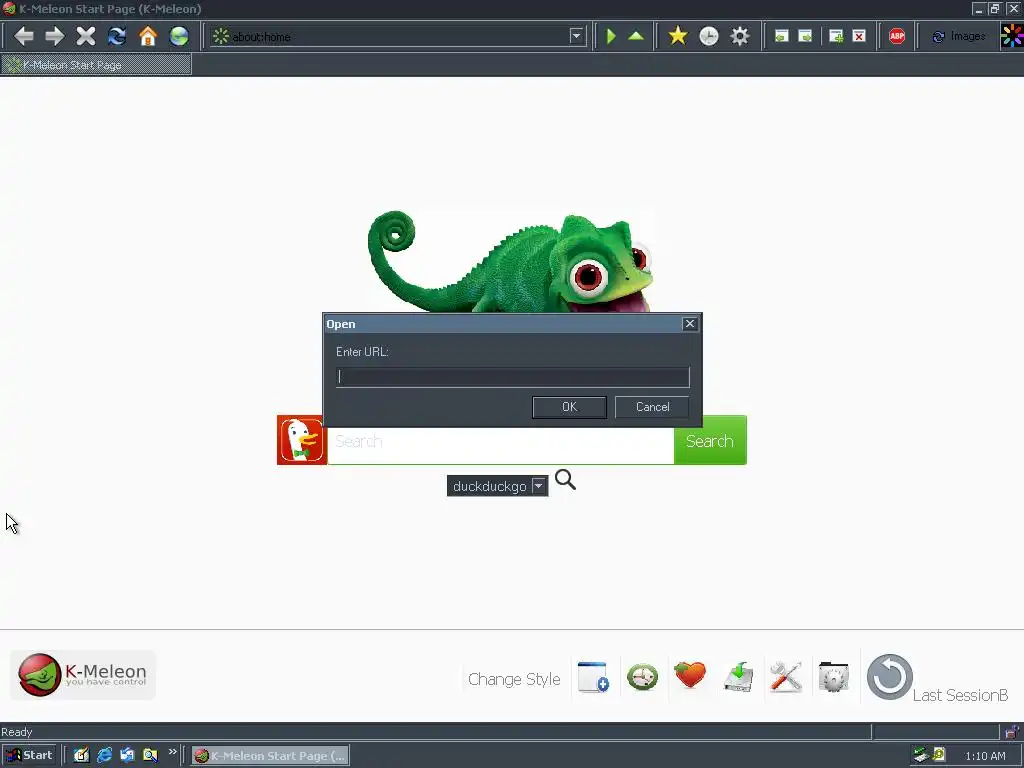
Task: Reload the page with the refresh icon
Action: 117,36
